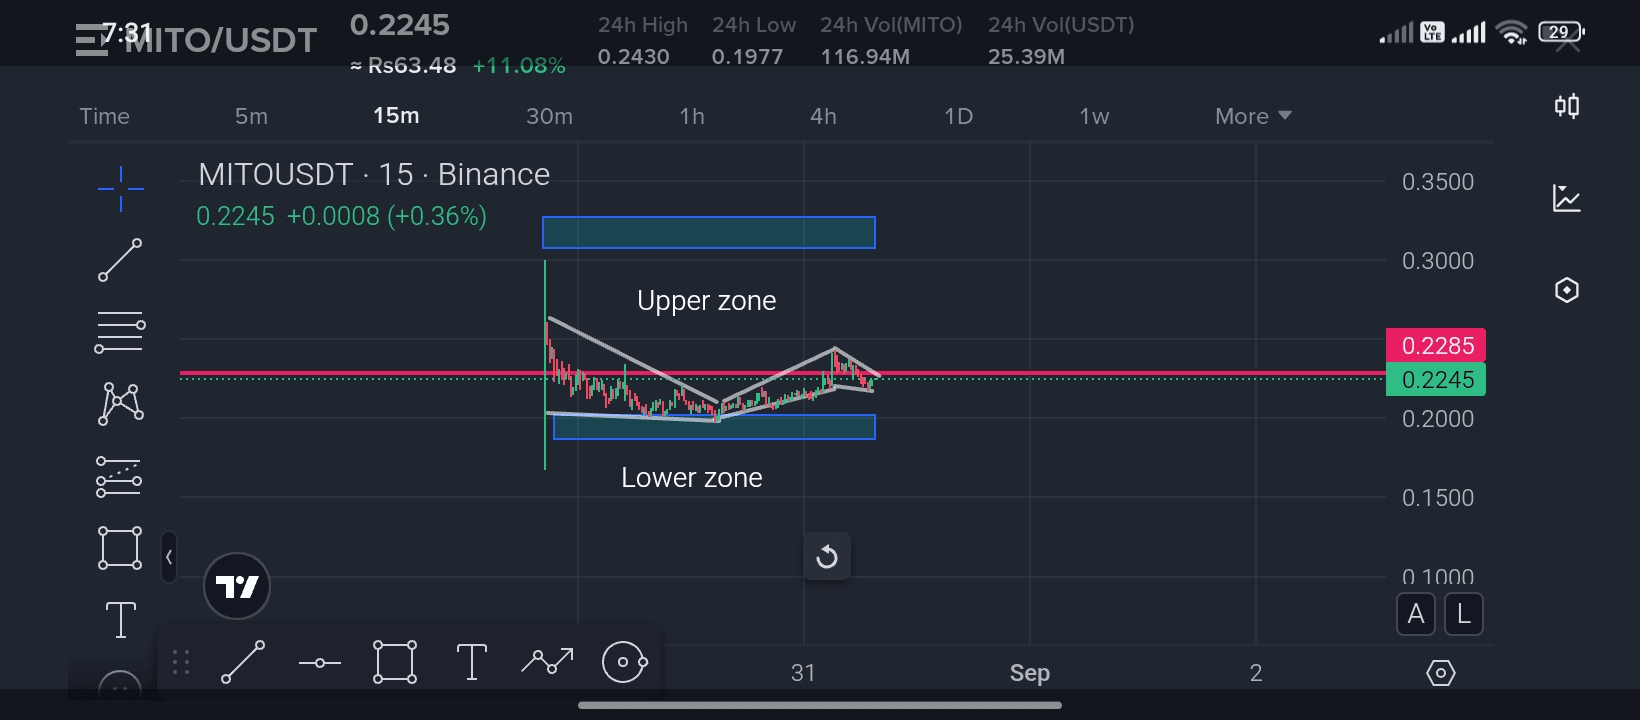
Task: Select the trend line drawing tool
Action: (120, 260)
